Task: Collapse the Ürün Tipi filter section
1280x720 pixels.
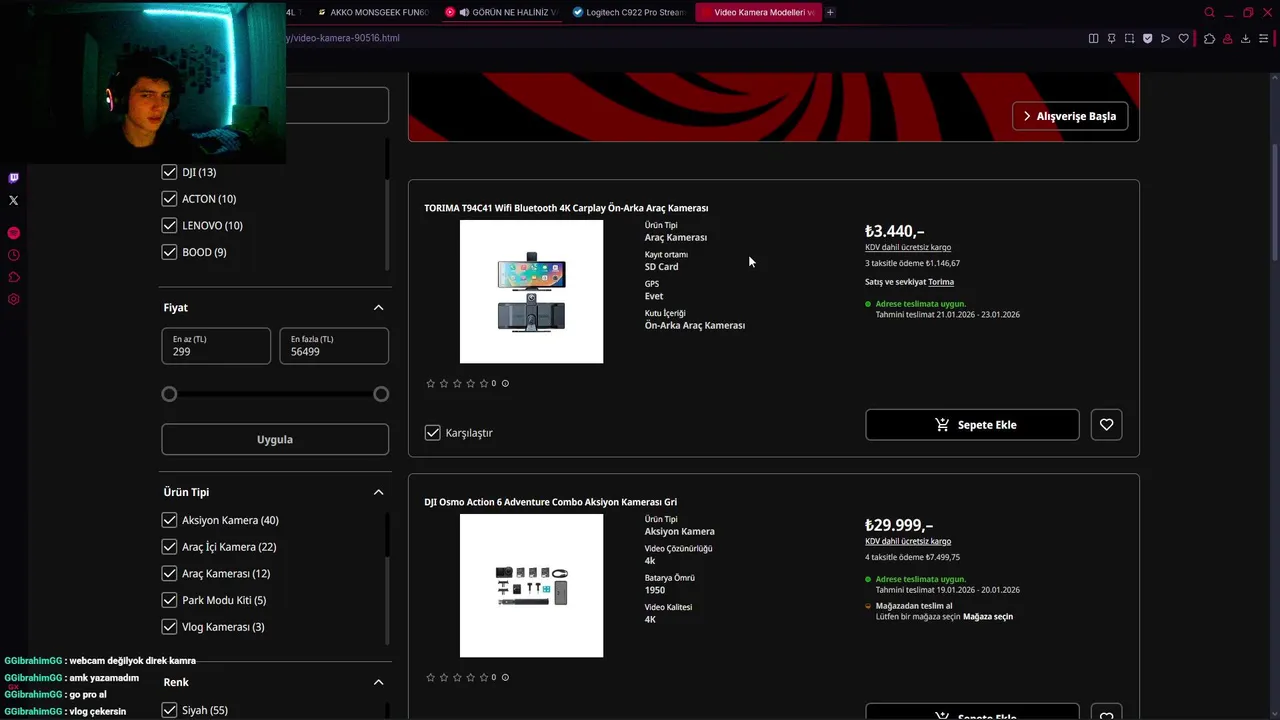Action: pos(378,492)
